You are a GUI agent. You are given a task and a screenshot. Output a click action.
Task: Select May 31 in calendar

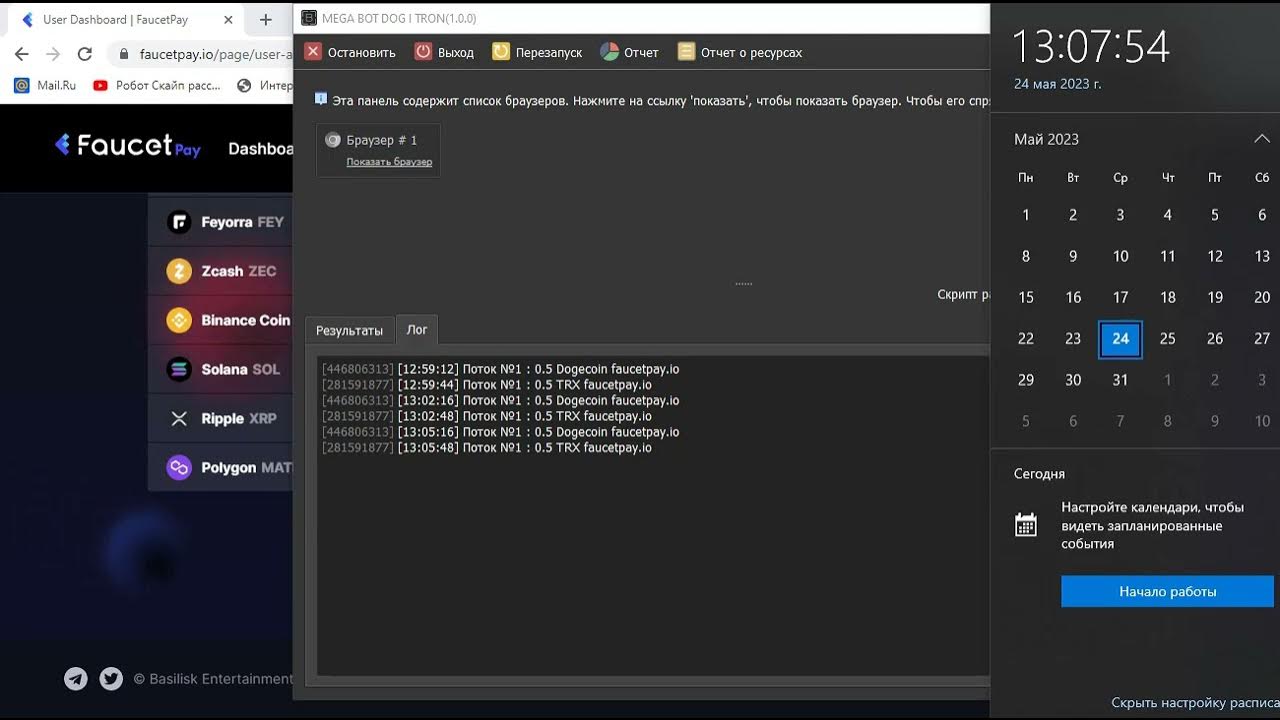coord(1120,380)
